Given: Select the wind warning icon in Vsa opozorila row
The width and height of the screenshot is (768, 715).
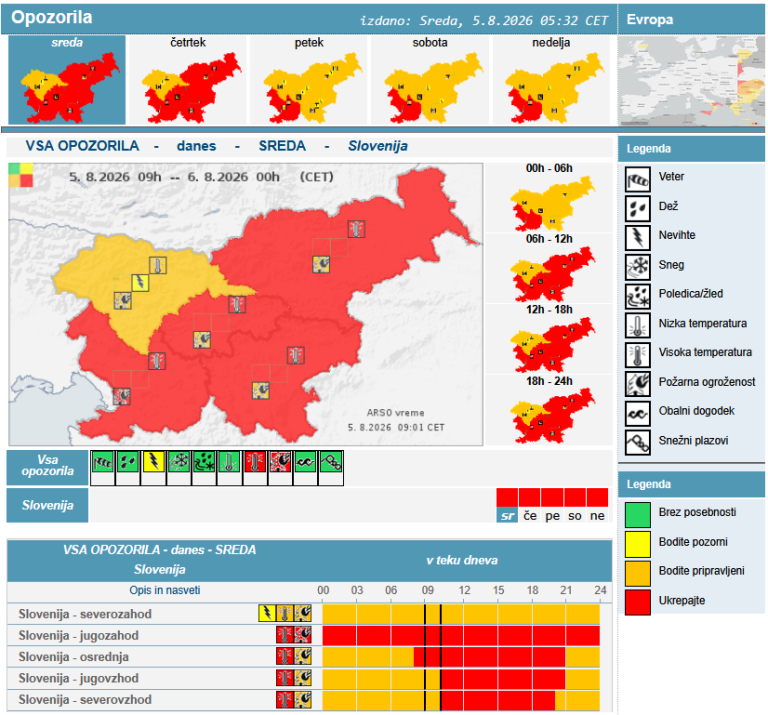Looking at the screenshot, I should click(x=103, y=462).
